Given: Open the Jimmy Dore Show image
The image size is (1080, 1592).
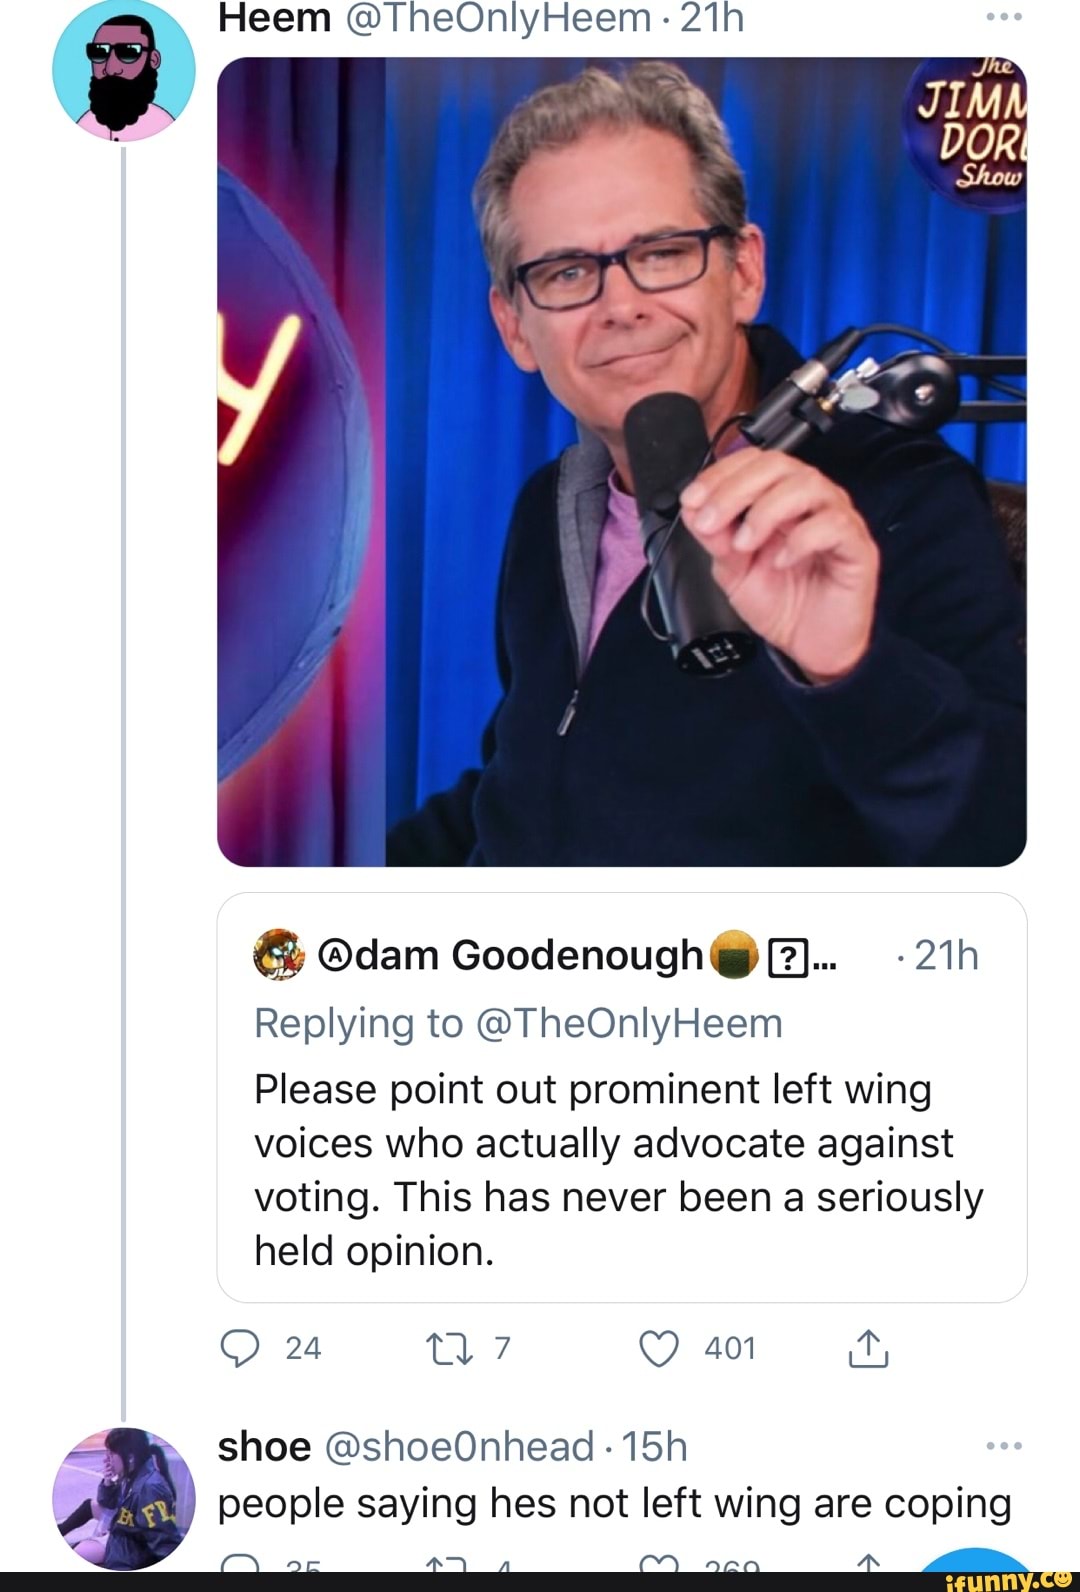Looking at the screenshot, I should point(621,461).
